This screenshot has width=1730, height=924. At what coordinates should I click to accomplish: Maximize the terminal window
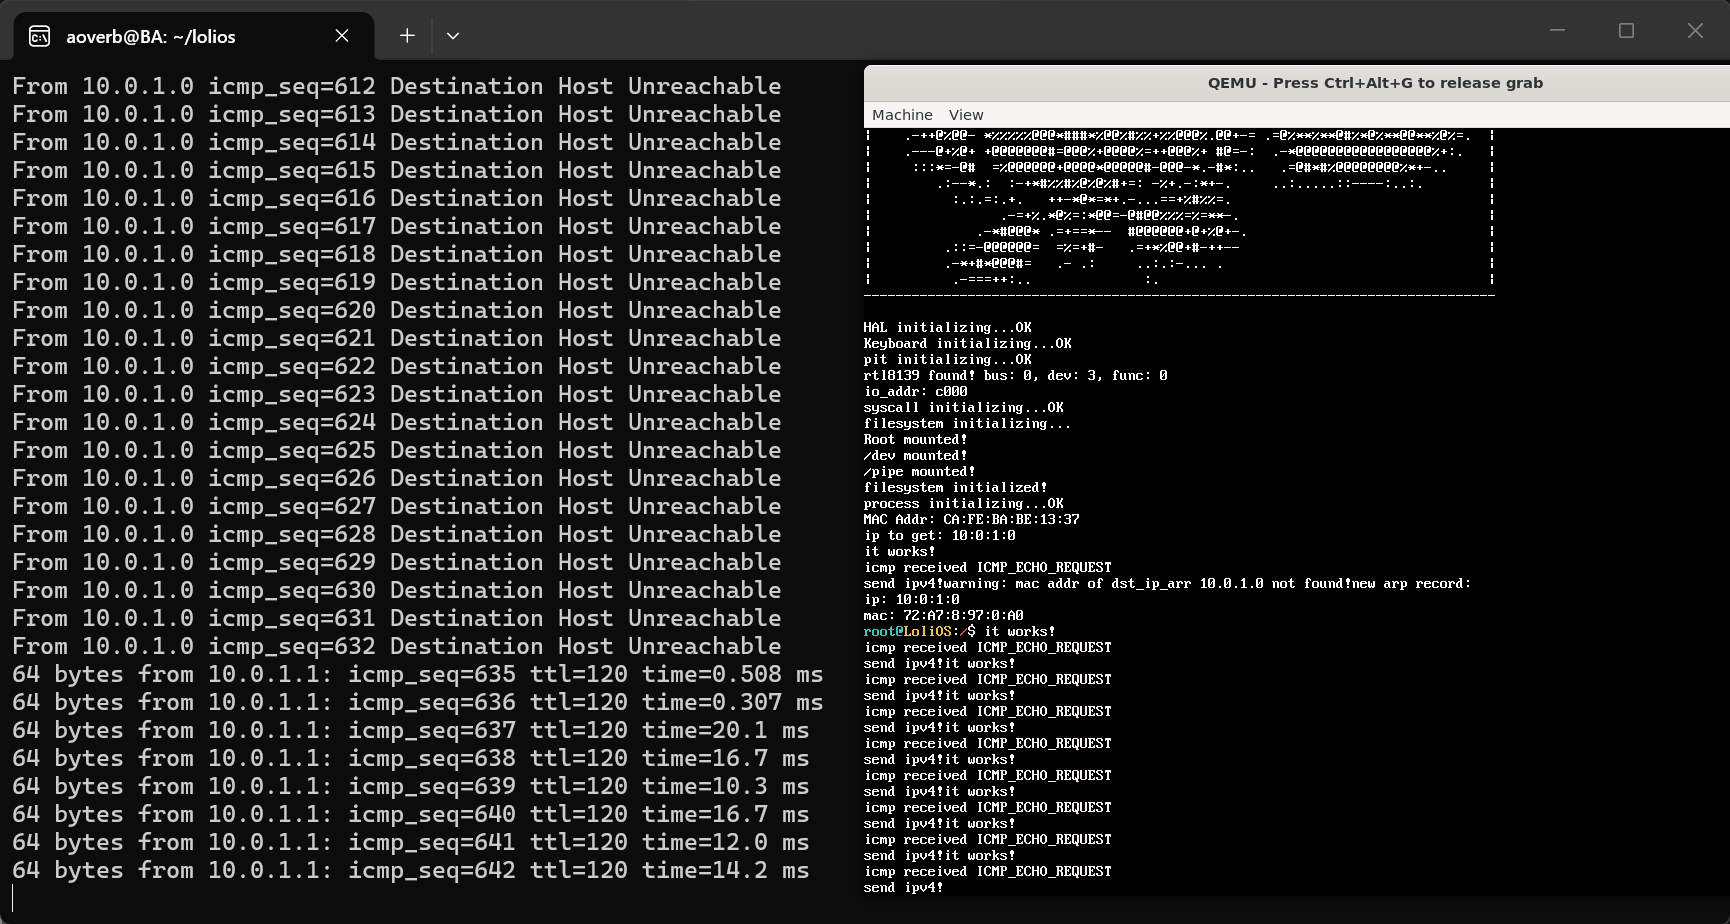pyautogui.click(x=1626, y=31)
